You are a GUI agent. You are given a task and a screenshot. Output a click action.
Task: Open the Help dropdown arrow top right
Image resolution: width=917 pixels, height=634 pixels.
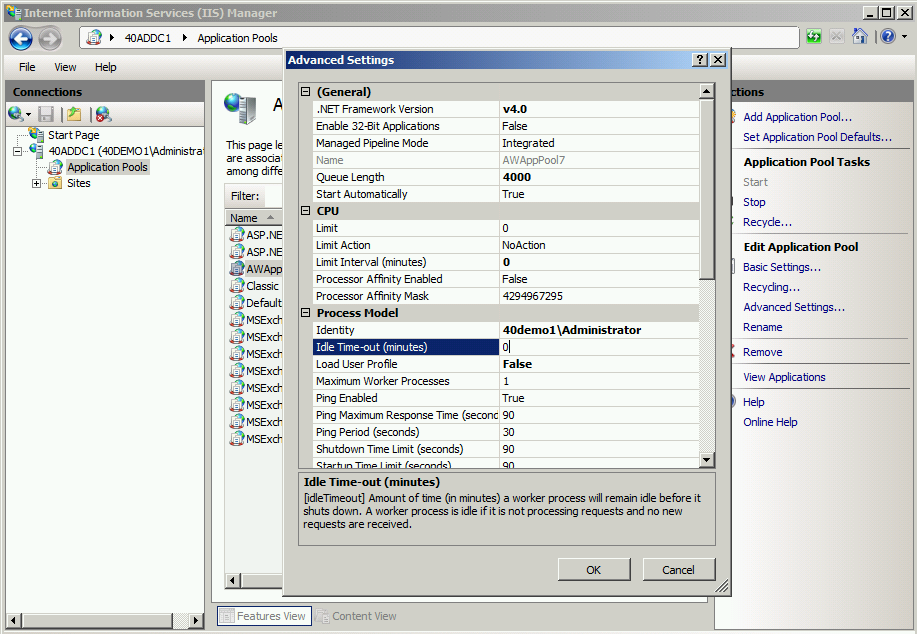coord(904,36)
